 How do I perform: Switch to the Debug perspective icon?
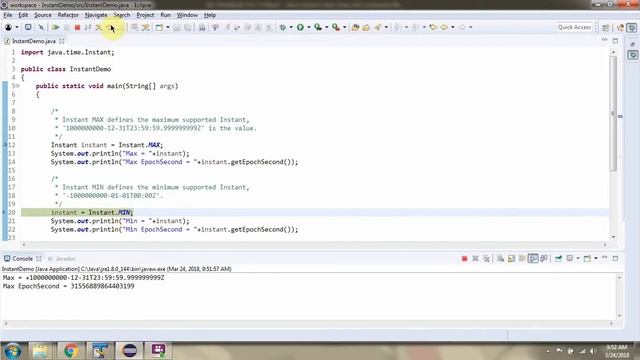632,27
